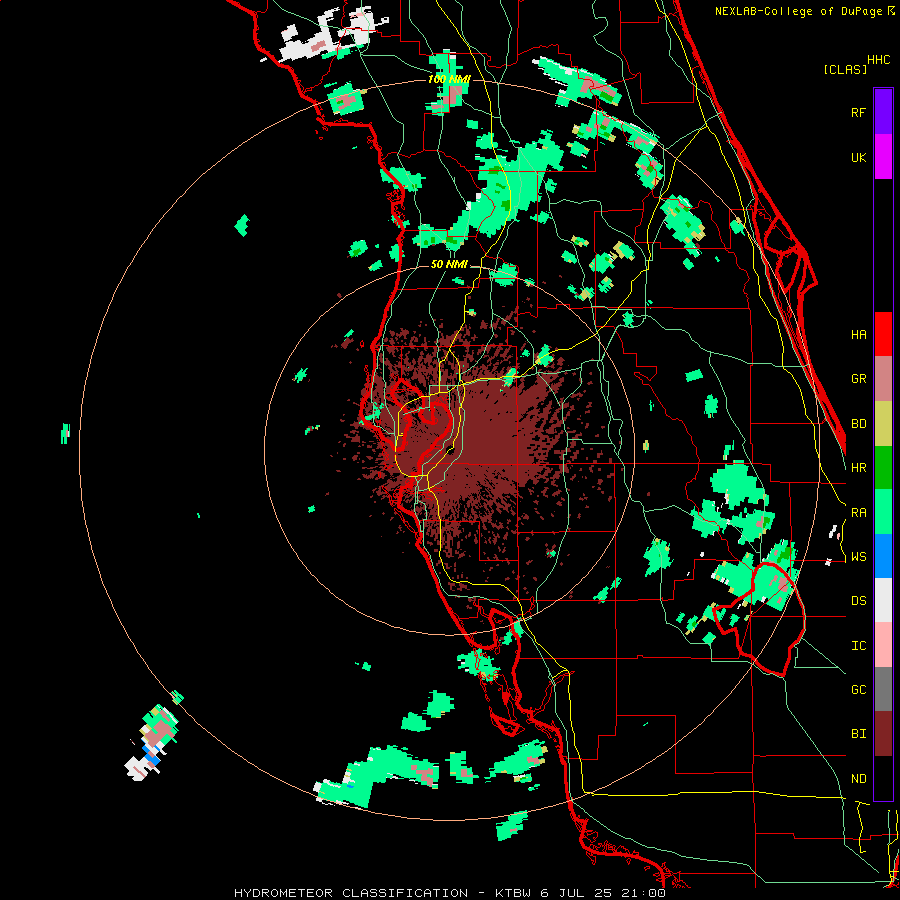Click the RA legend label
Image resolution: width=900 pixels, height=900 pixels.
coord(859,513)
